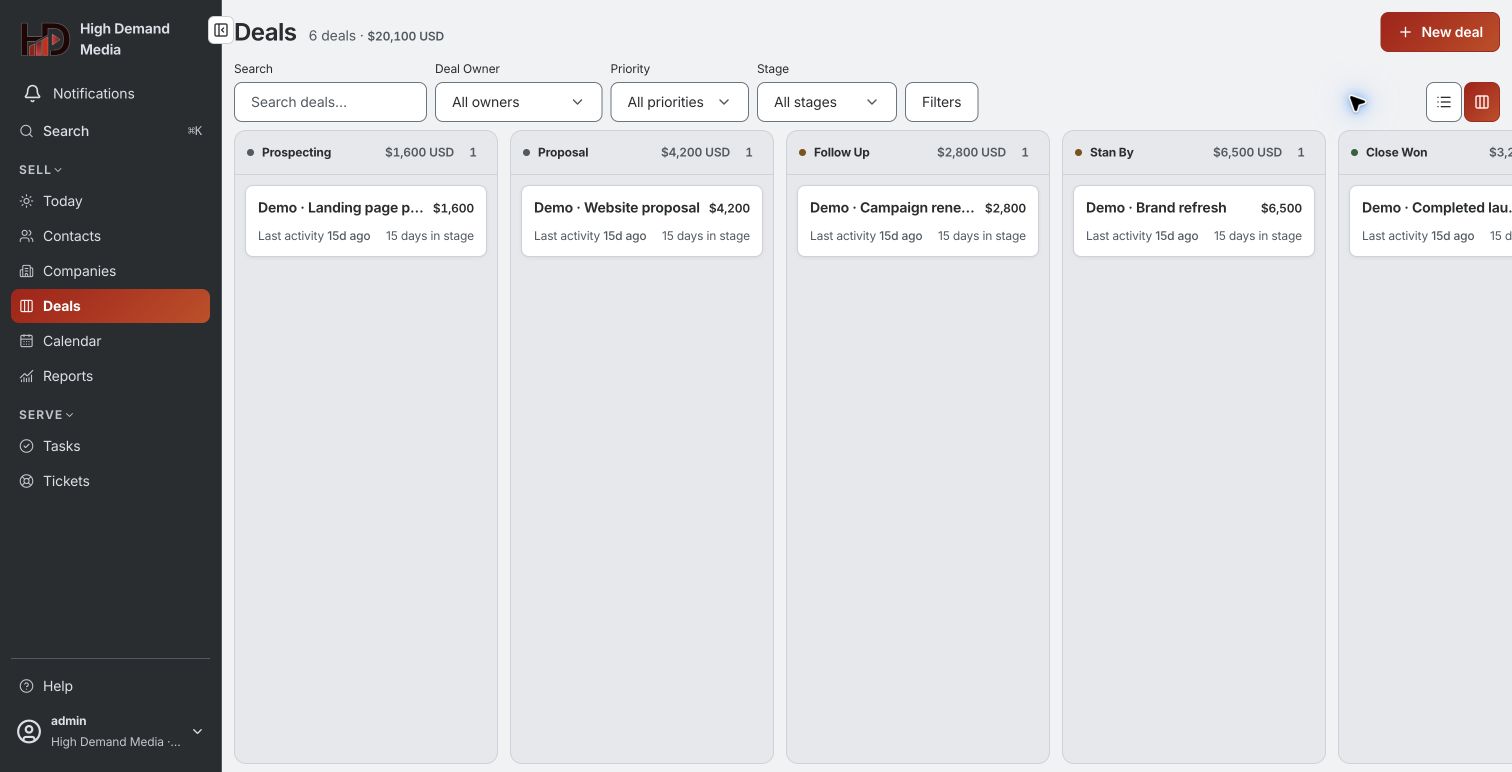Open the Help link
Screen dimensions: 1512x772
coord(110,686)
